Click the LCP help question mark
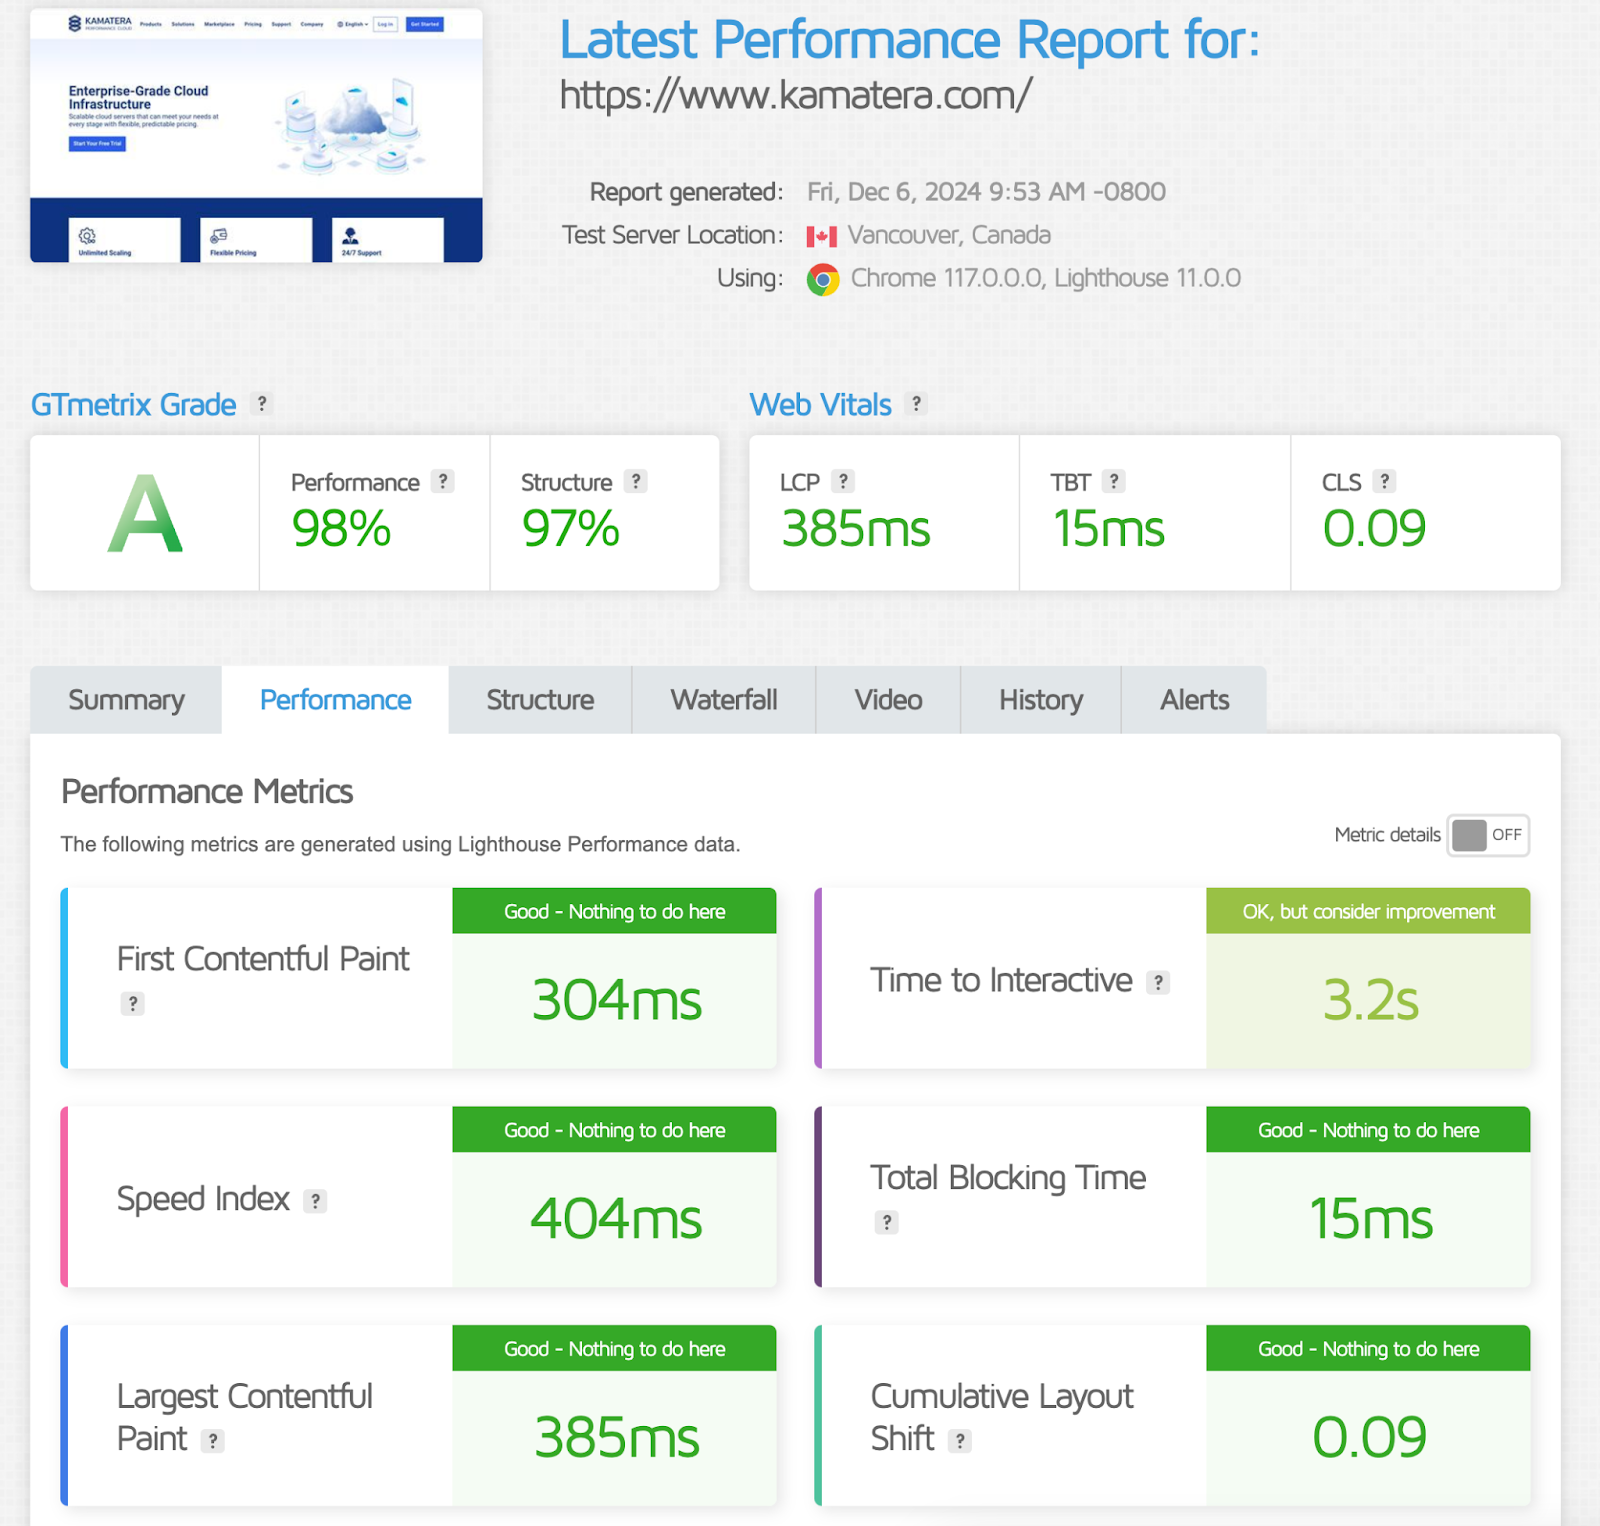This screenshot has width=1600, height=1526. [843, 481]
